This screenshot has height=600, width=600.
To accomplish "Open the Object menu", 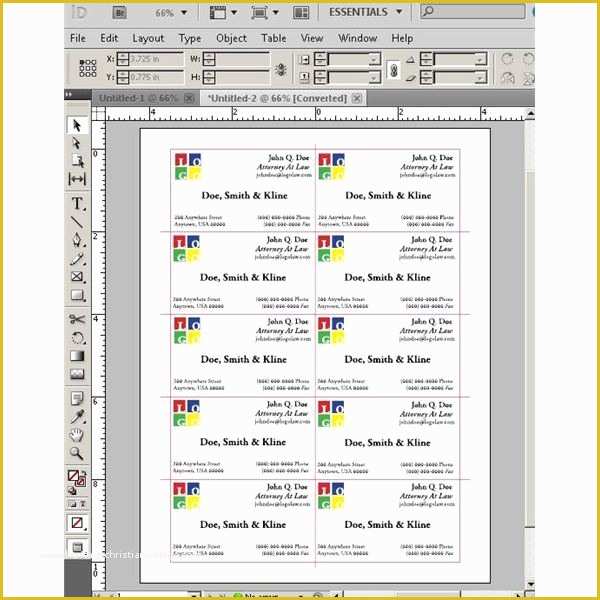I will click(x=231, y=38).
